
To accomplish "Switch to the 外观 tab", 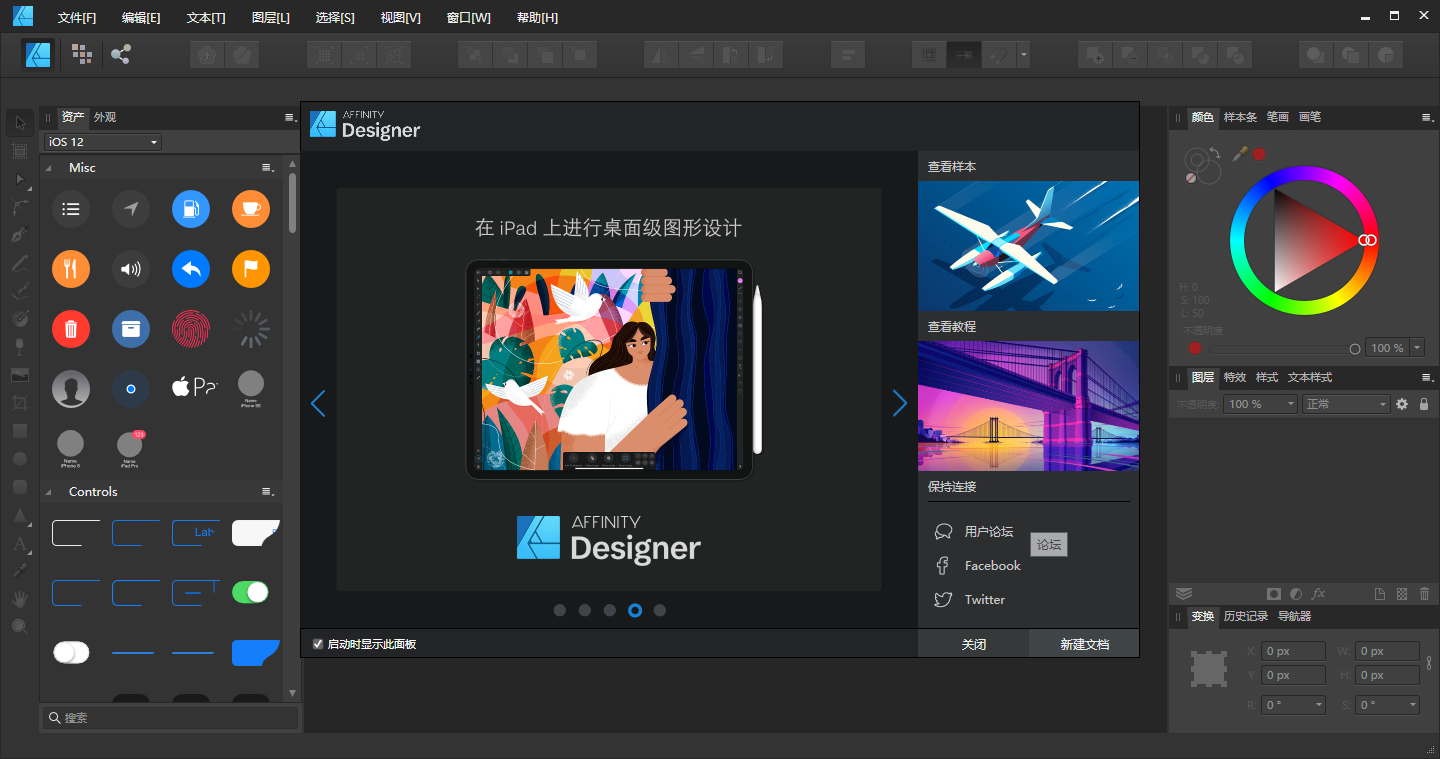I will [x=104, y=117].
